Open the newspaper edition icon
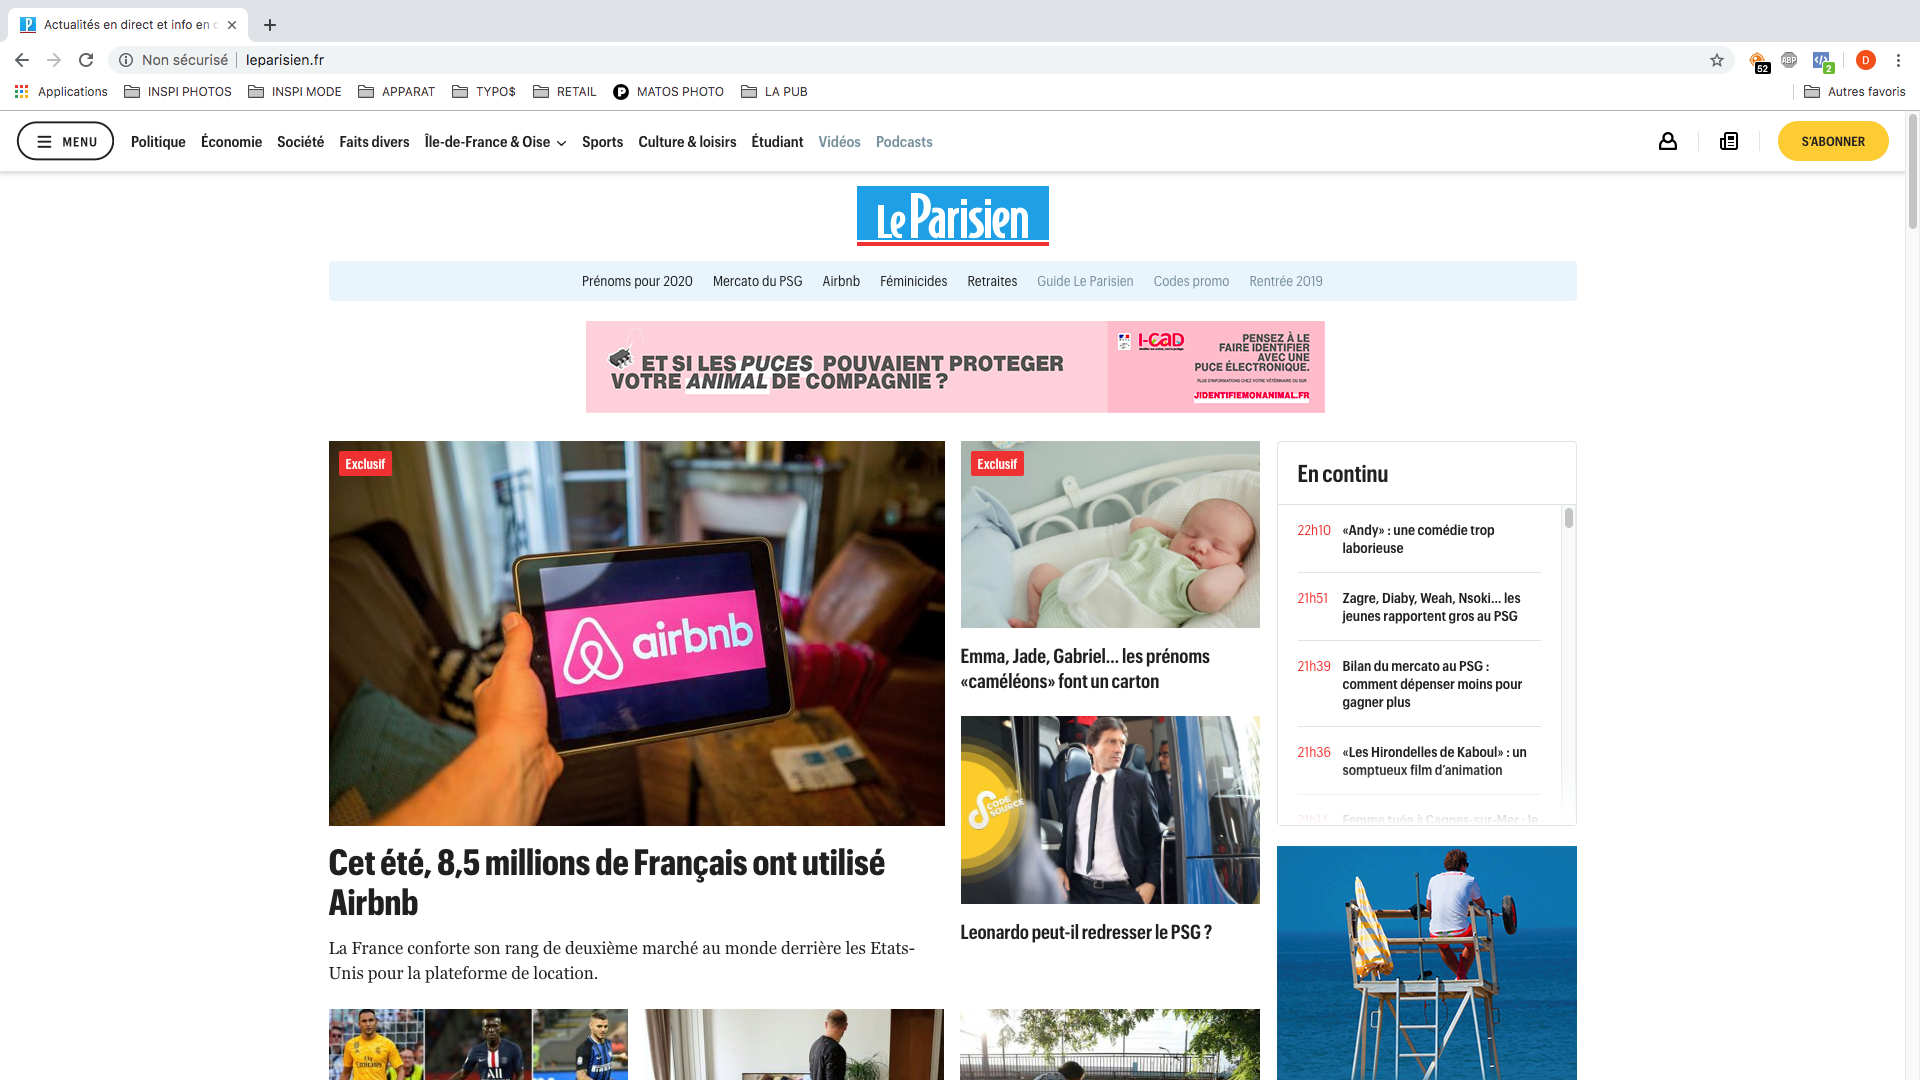 tap(1729, 141)
